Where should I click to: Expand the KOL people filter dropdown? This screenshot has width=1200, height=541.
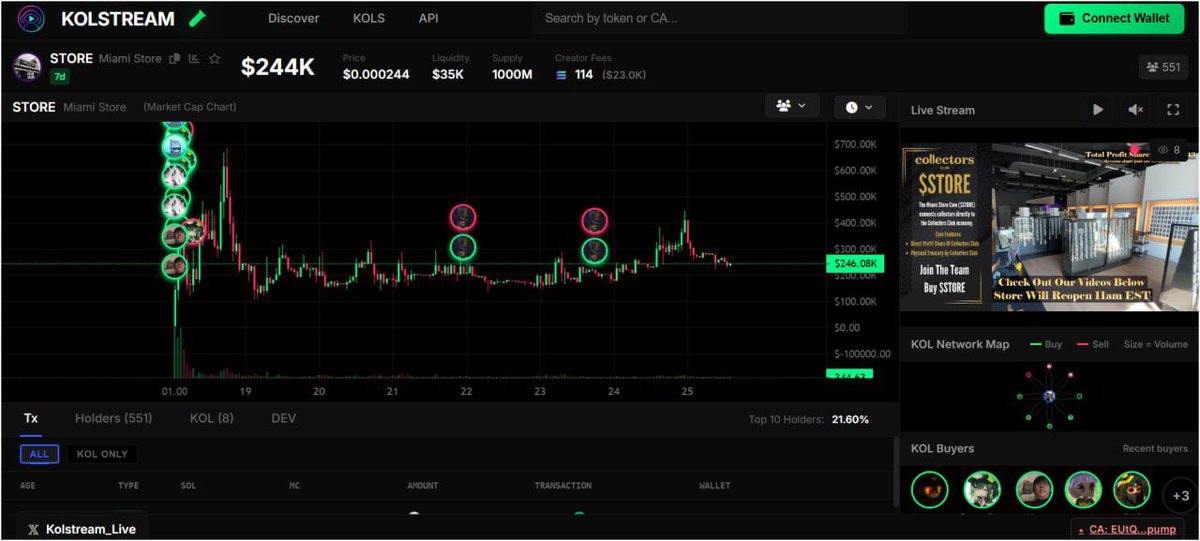click(792, 106)
